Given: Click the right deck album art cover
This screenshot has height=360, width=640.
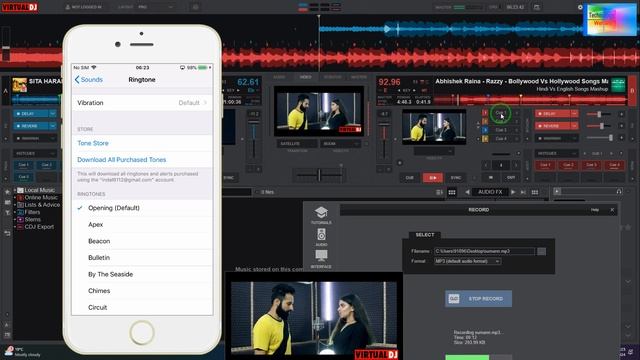Looking at the screenshot, I should (x=618, y=85).
